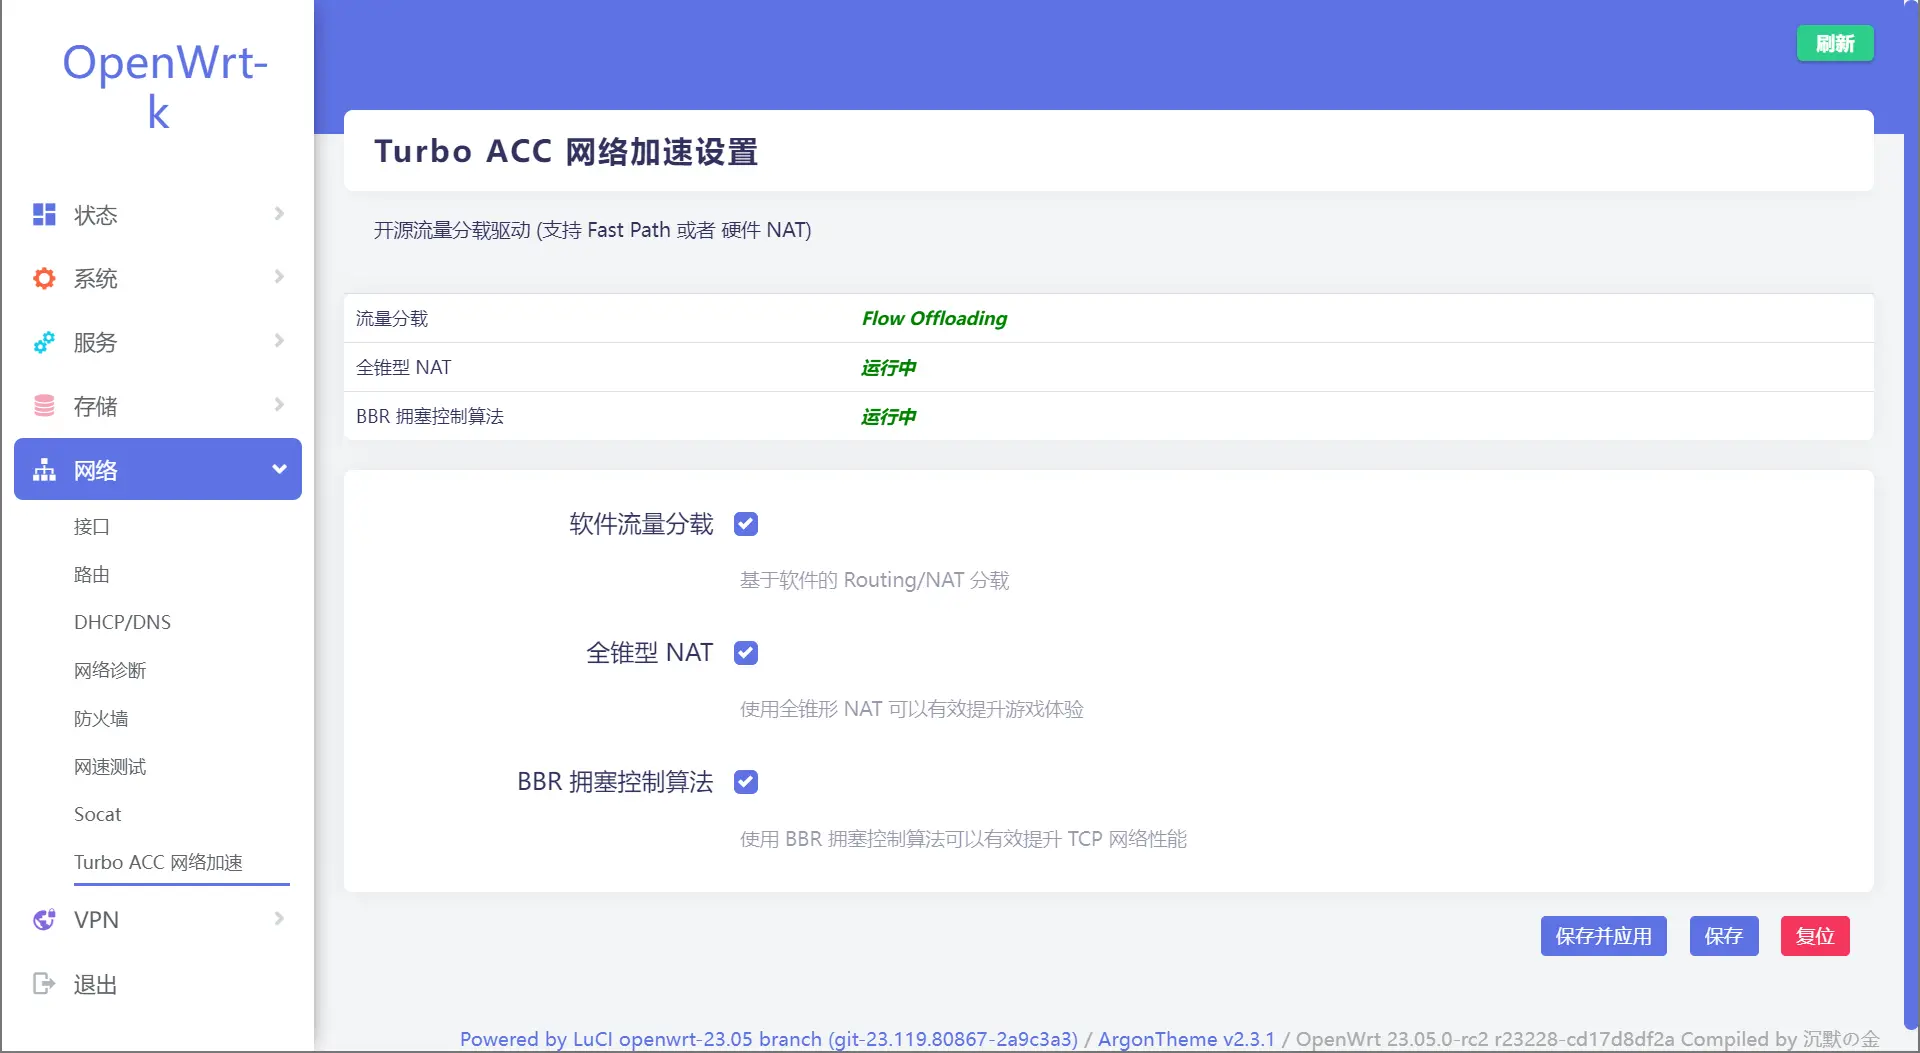Viewport: 1920px width, 1053px height.
Task: Toggle the 全锥型 NAT checkbox
Action: pos(746,653)
